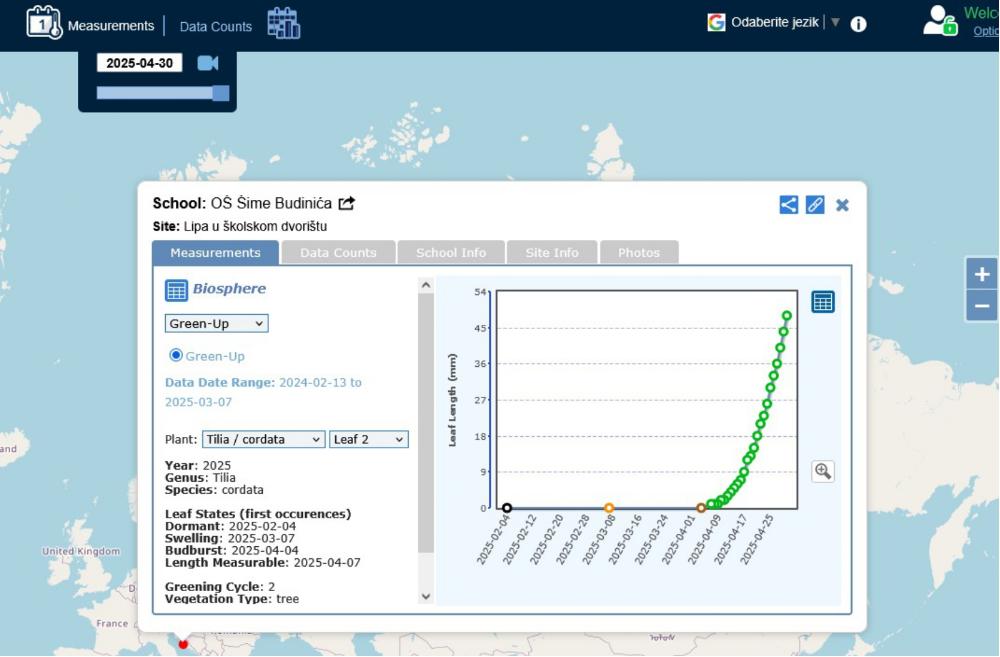Click the info icon next to language selector

[x=858, y=24]
